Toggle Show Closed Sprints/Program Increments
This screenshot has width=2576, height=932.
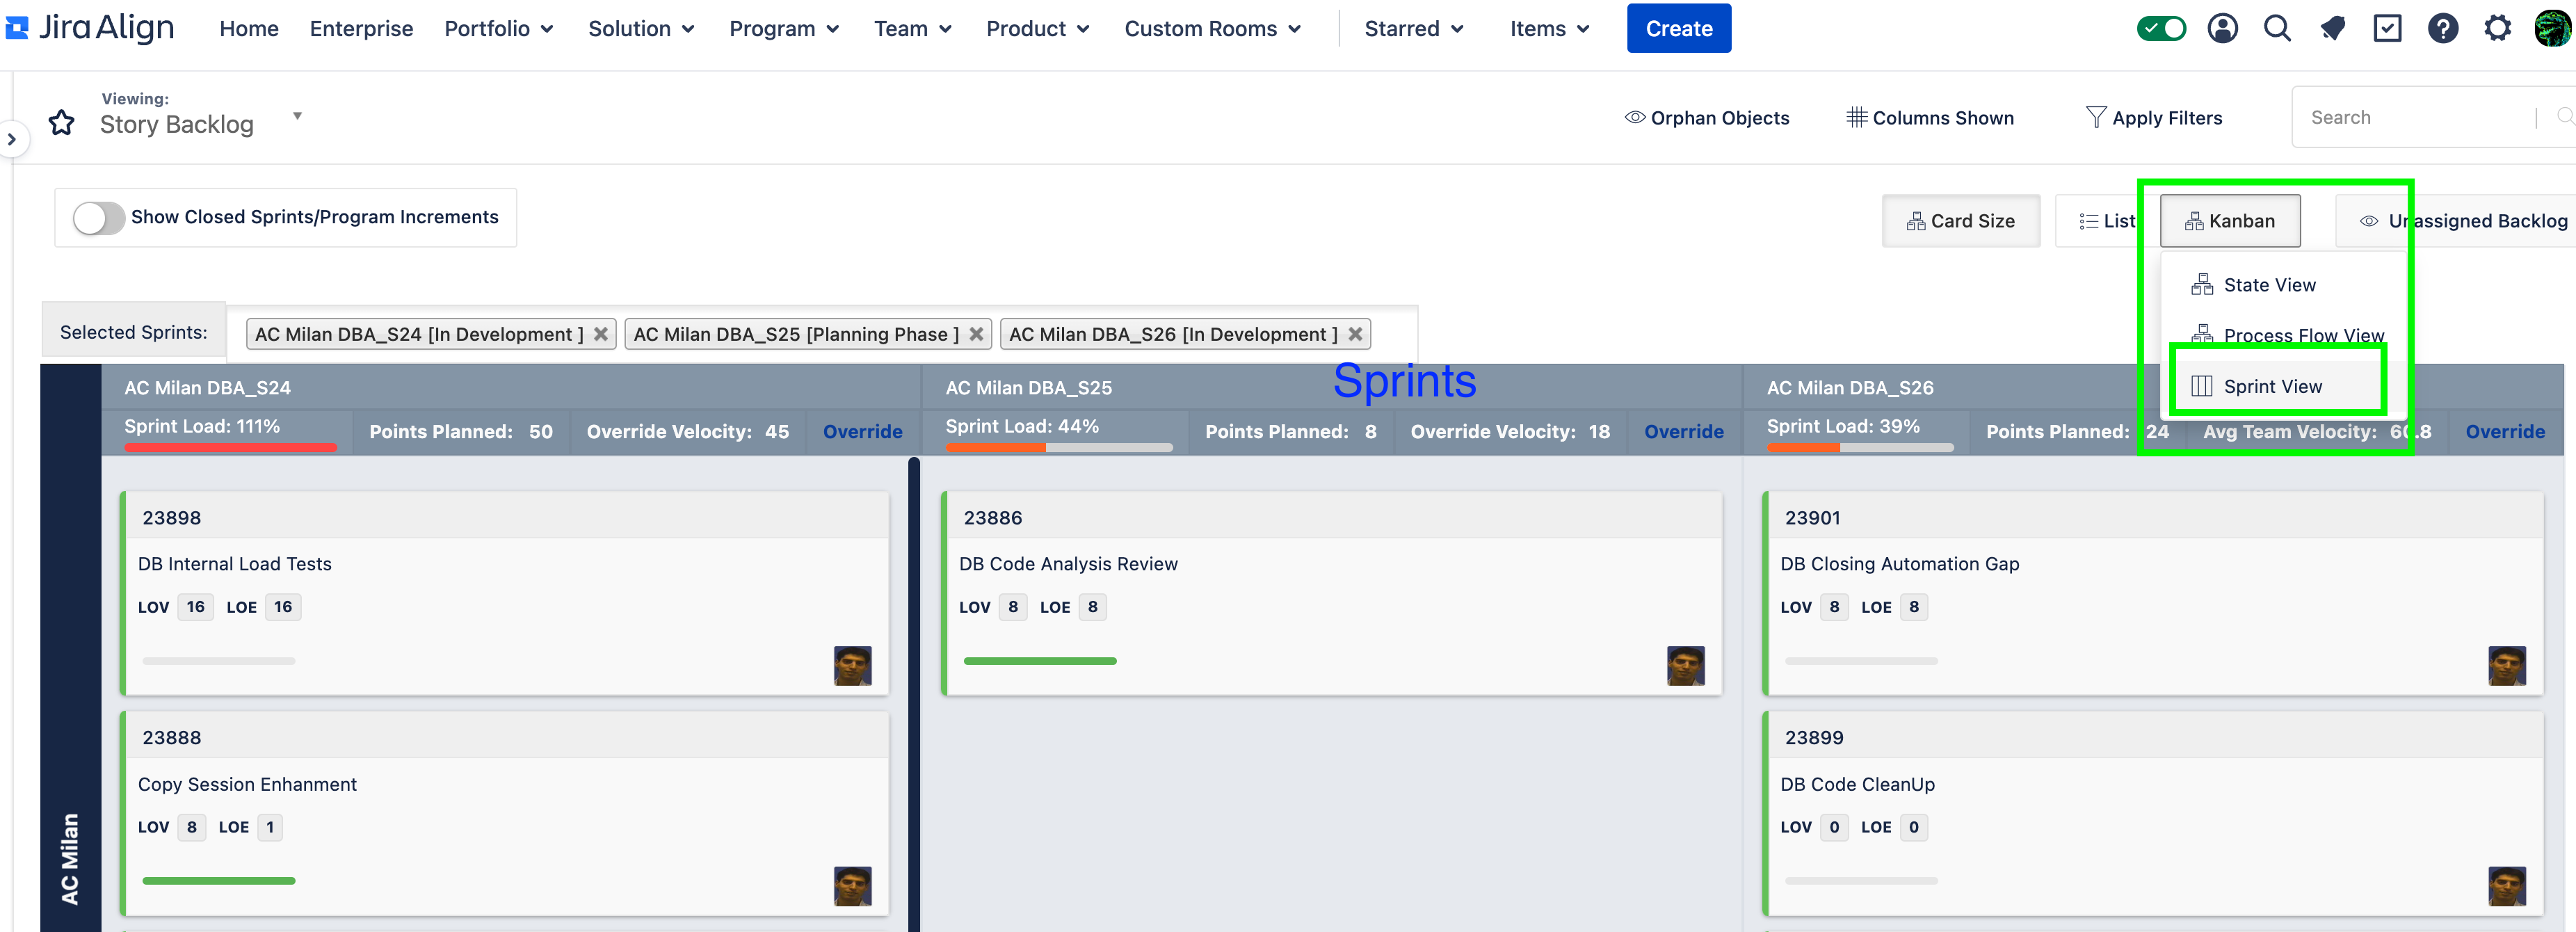[98, 217]
